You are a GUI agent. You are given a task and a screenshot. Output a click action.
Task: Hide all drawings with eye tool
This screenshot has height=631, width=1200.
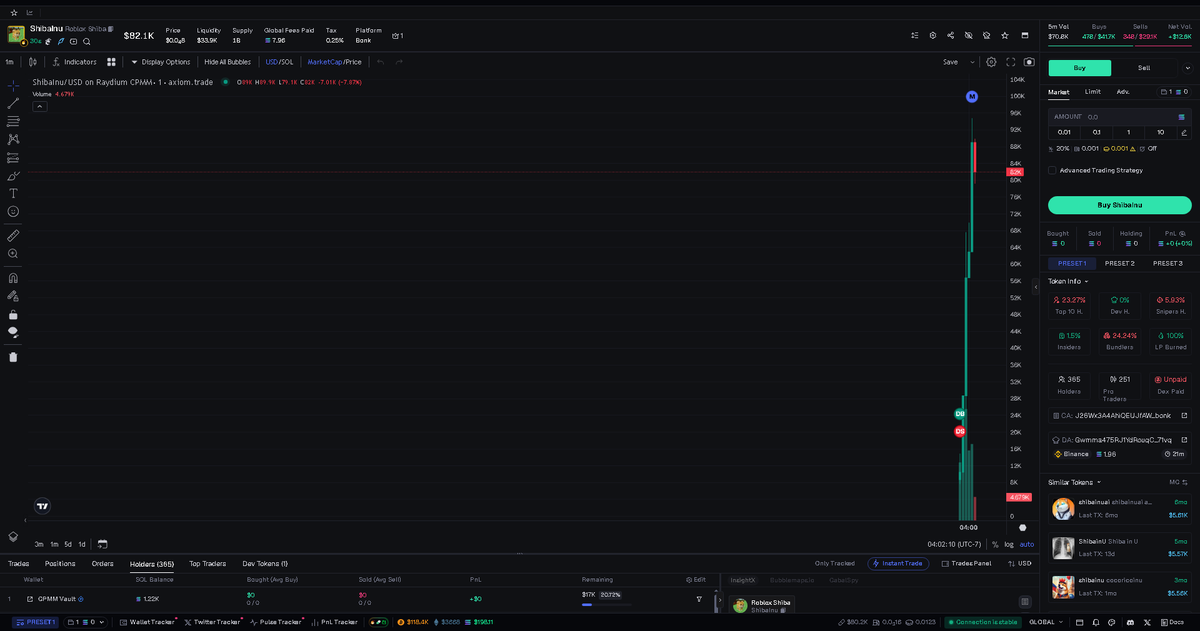13,332
